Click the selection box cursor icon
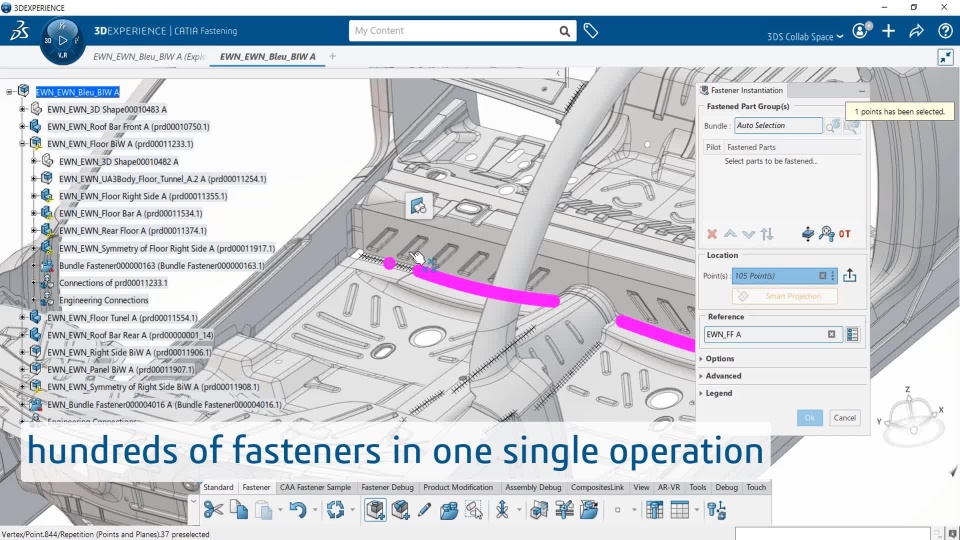The image size is (960, 540). pos(474,509)
